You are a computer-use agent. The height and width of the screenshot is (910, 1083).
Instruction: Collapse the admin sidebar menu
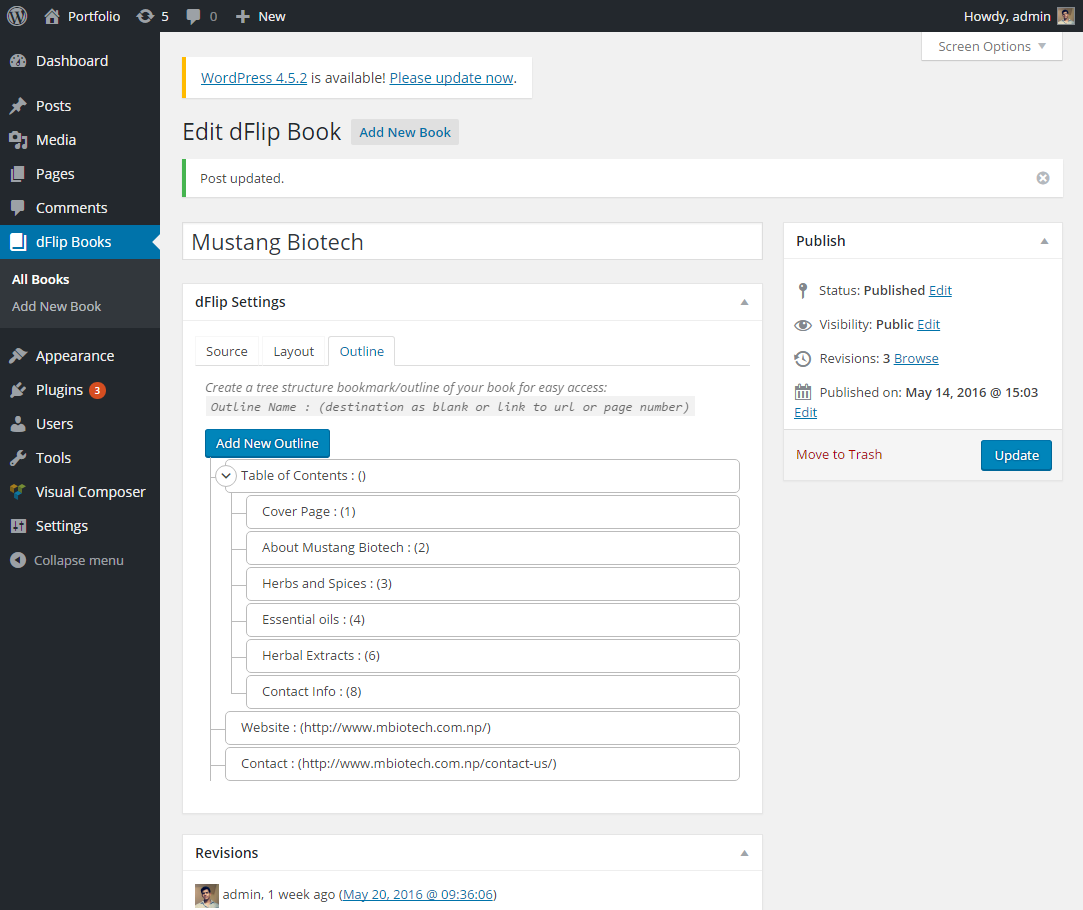78,560
